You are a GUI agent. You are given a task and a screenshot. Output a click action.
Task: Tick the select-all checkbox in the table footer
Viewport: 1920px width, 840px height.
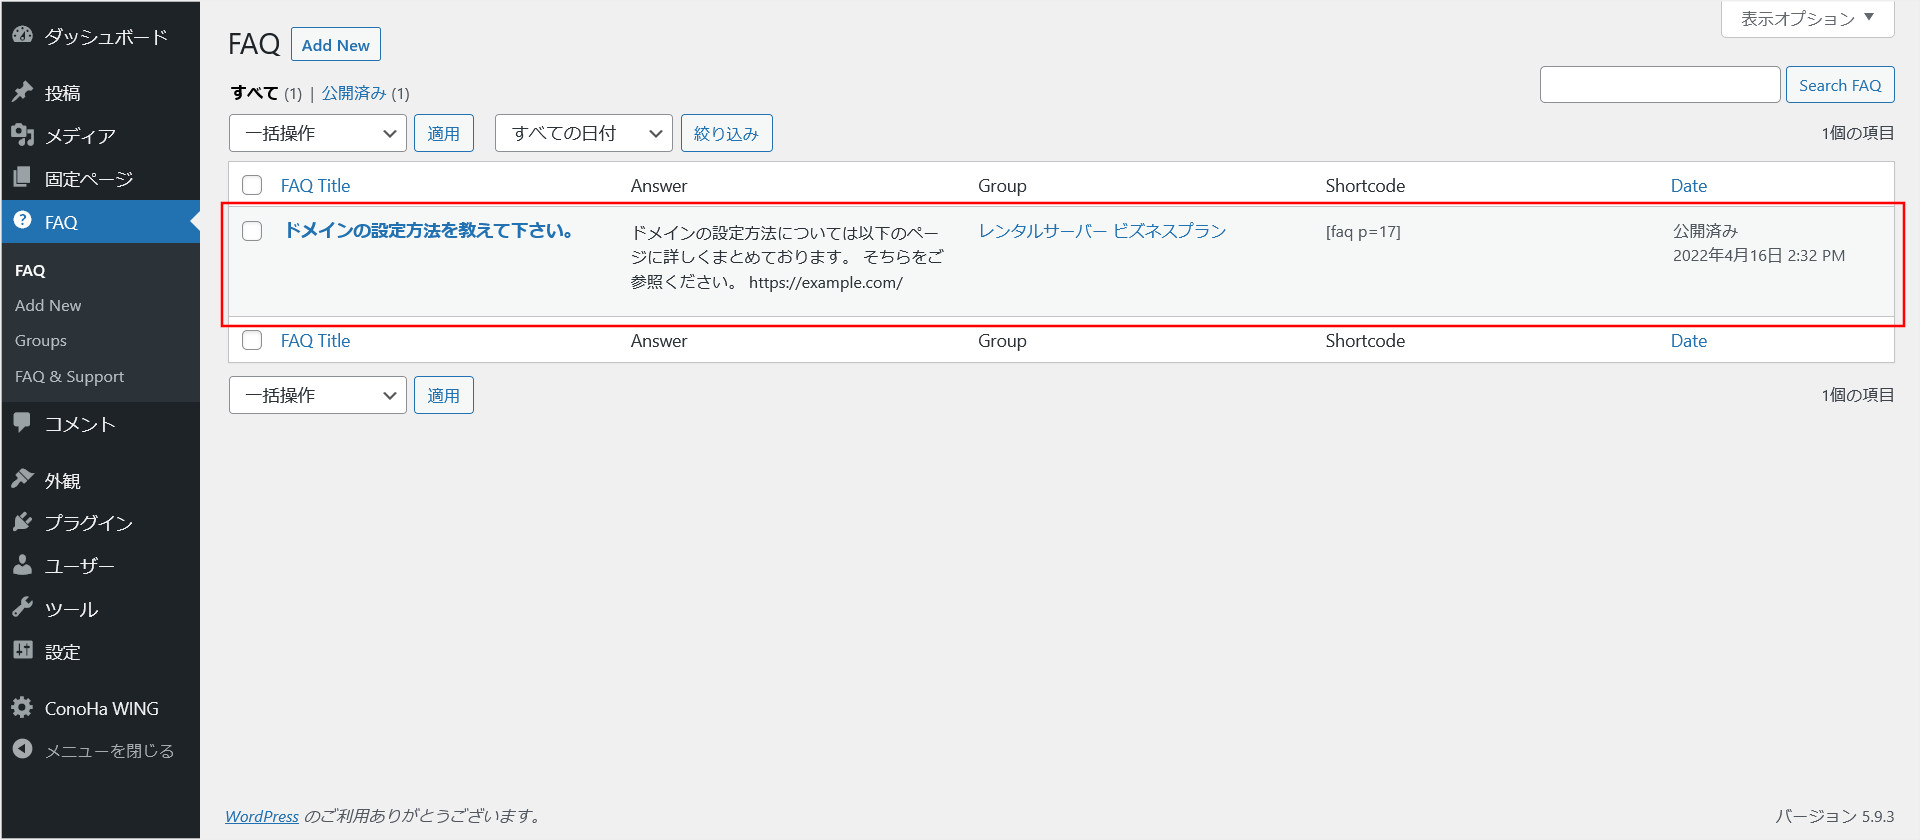tap(252, 340)
